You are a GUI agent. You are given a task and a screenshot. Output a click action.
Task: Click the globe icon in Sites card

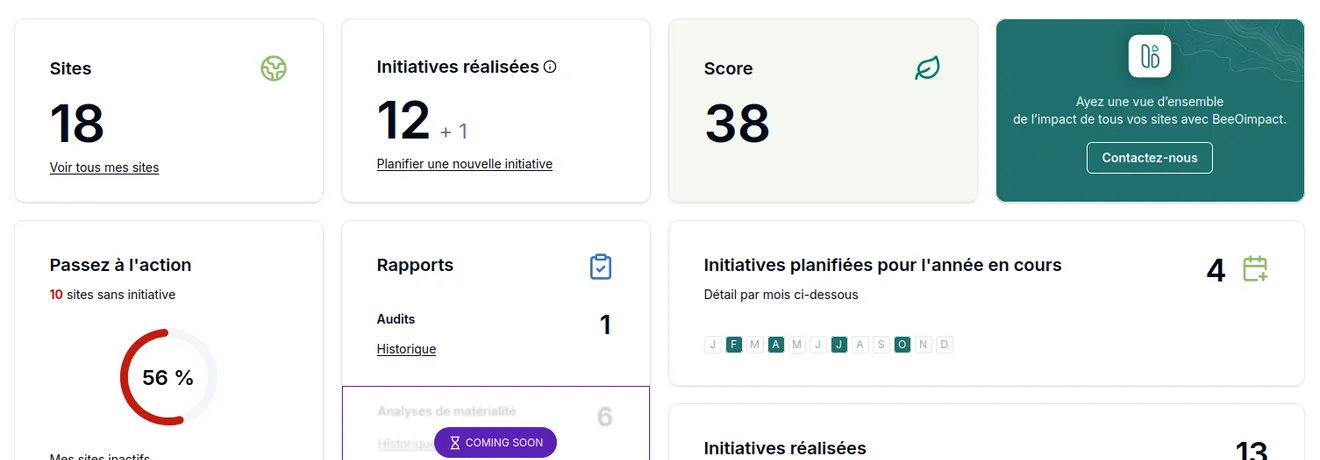[x=273, y=69]
